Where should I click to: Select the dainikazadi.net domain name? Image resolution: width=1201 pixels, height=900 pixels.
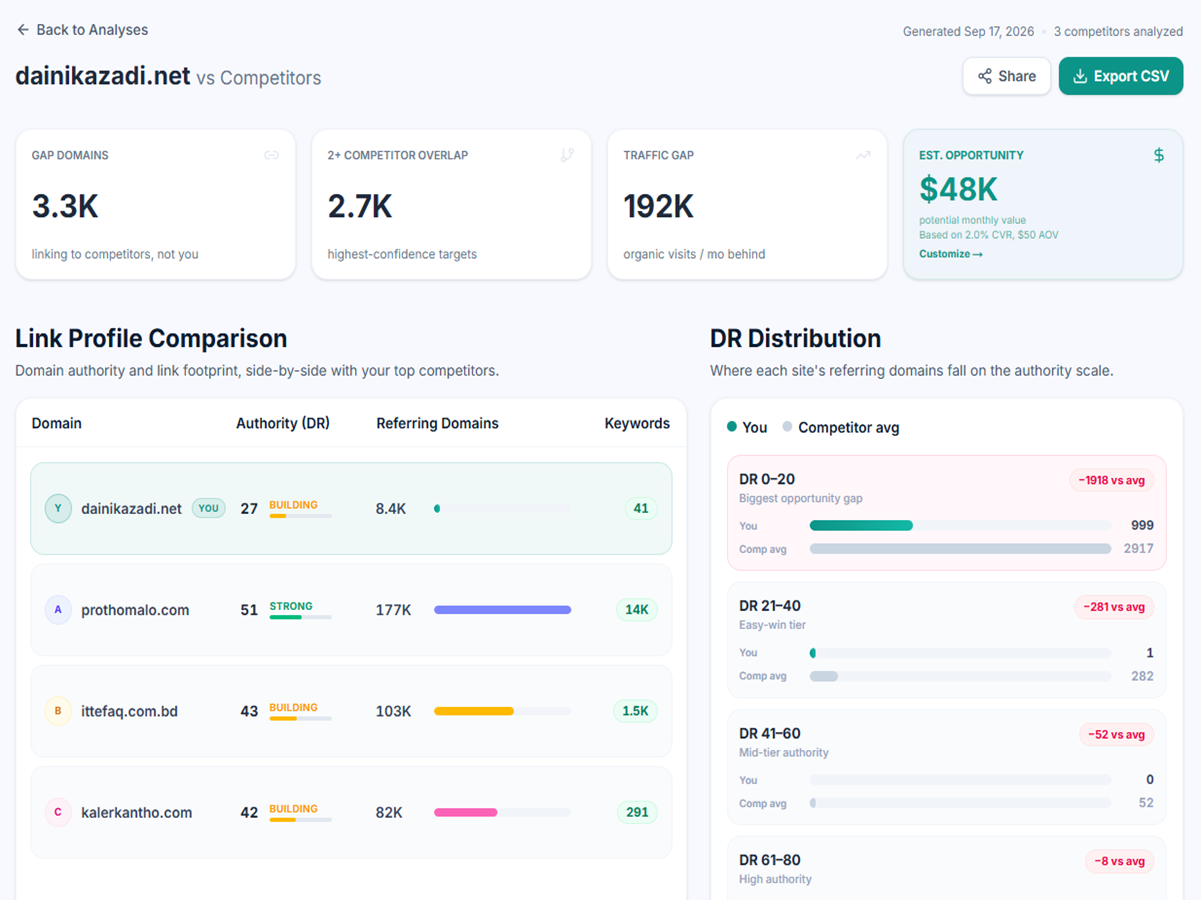pos(131,508)
